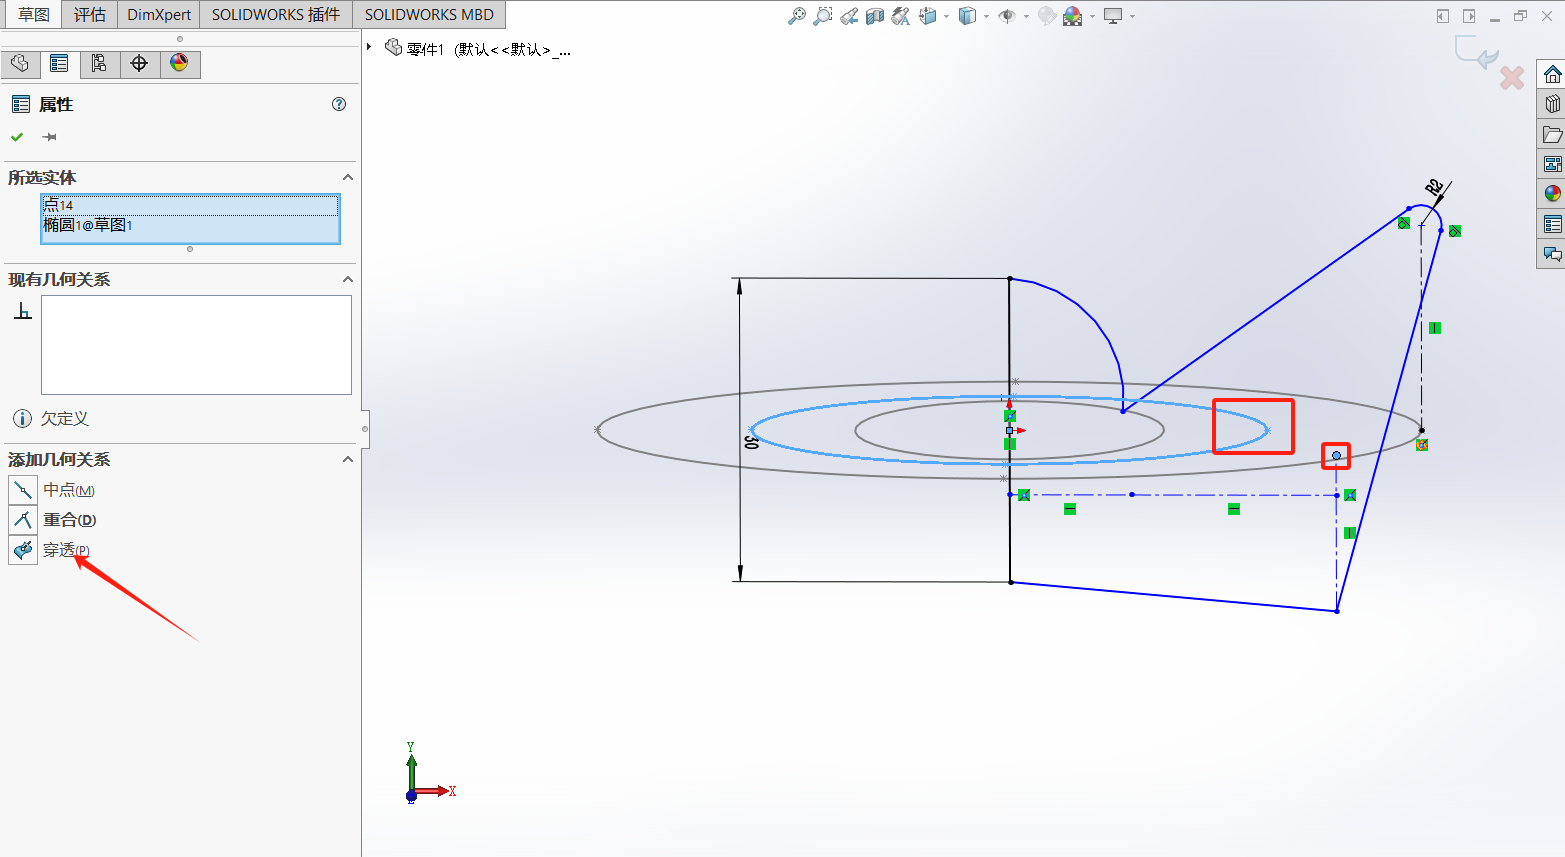Open the ConfigurationManager tab

click(x=99, y=64)
